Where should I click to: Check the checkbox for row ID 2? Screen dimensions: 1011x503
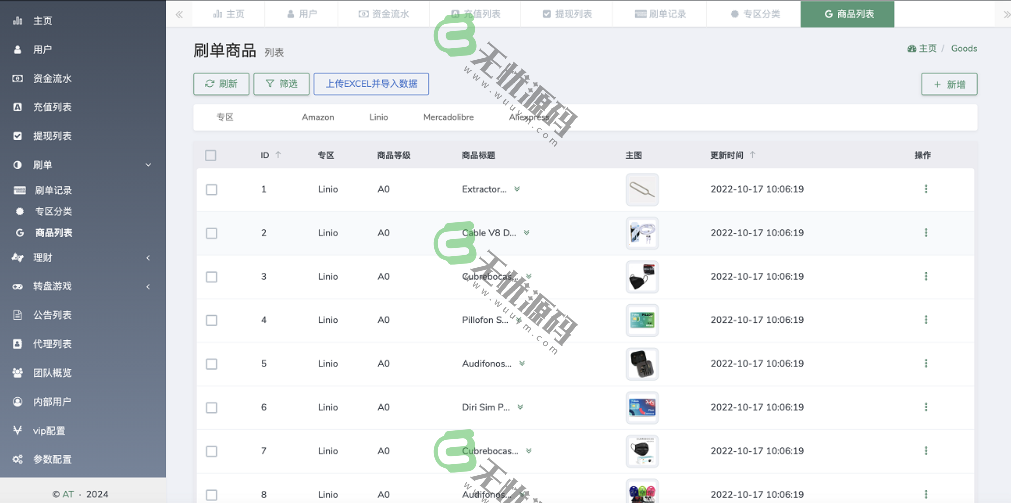211,233
